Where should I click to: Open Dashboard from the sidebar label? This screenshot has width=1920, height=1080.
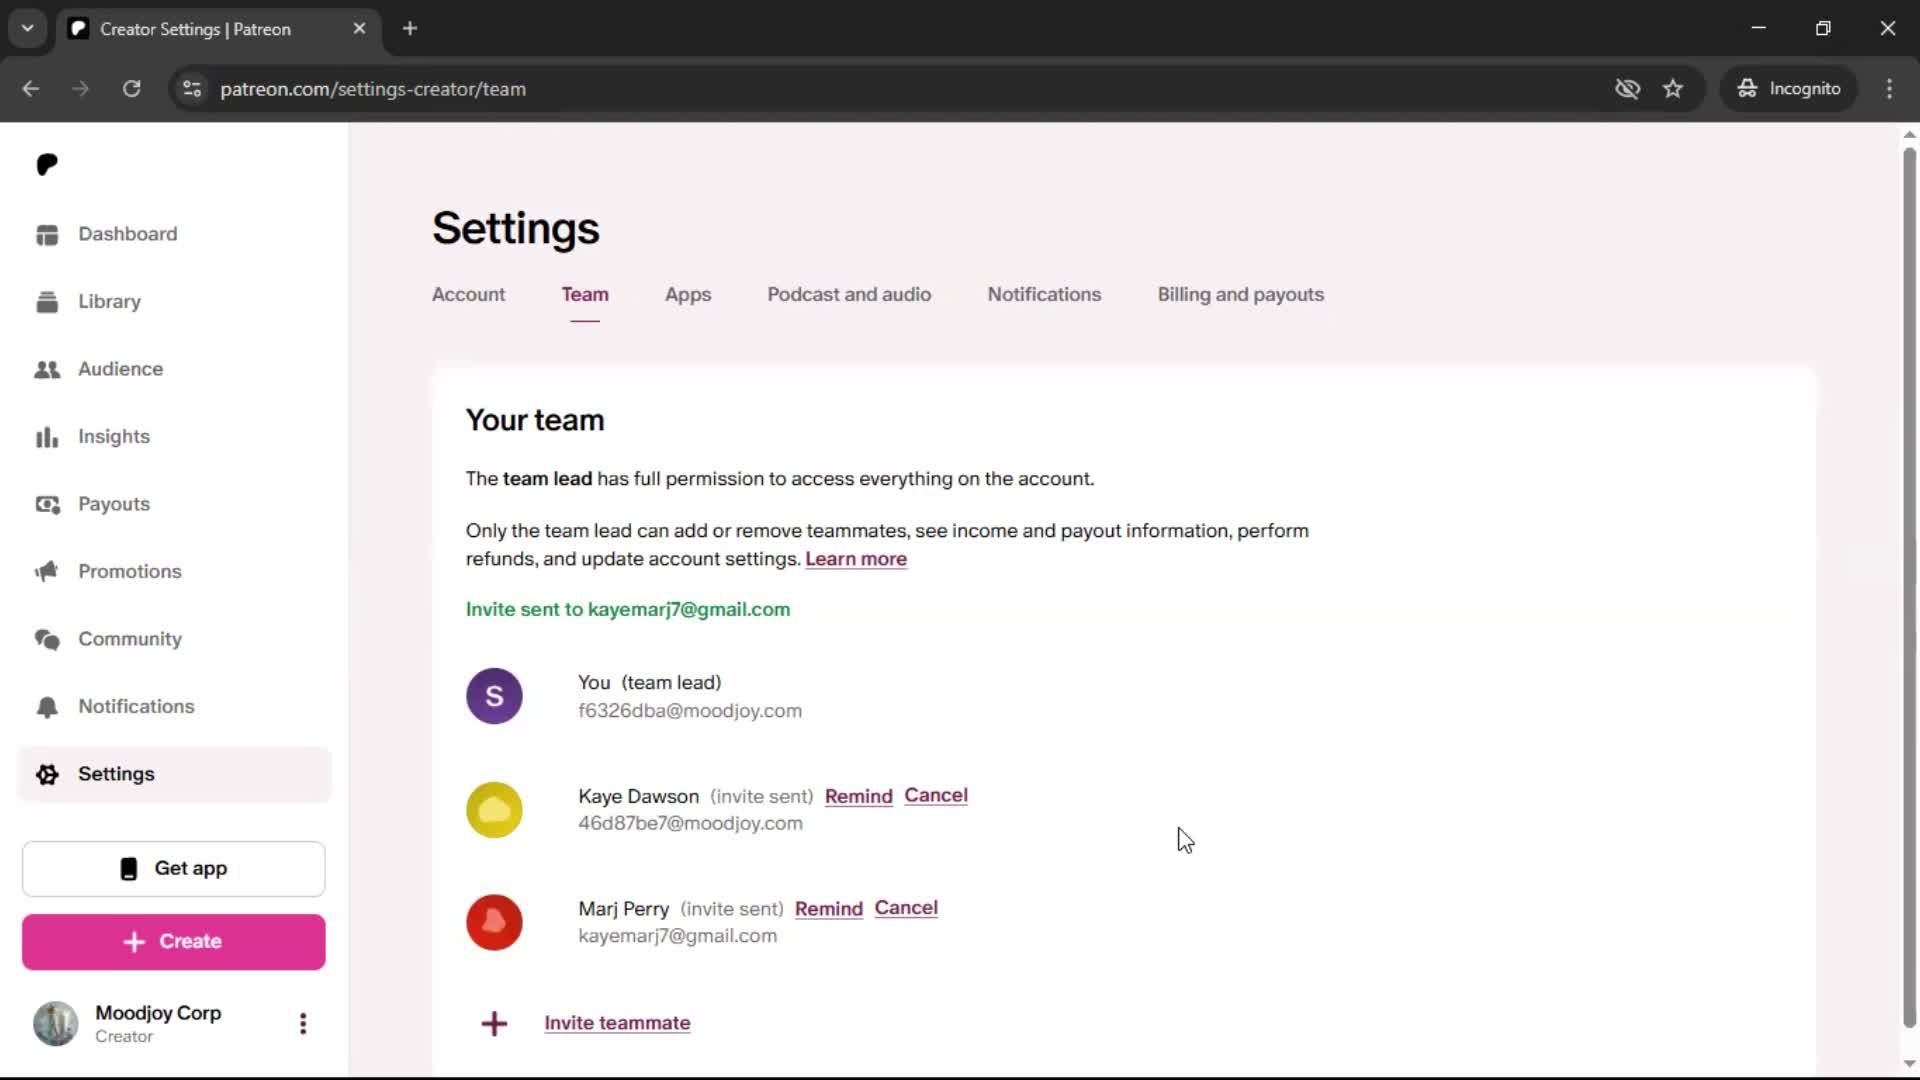128,234
